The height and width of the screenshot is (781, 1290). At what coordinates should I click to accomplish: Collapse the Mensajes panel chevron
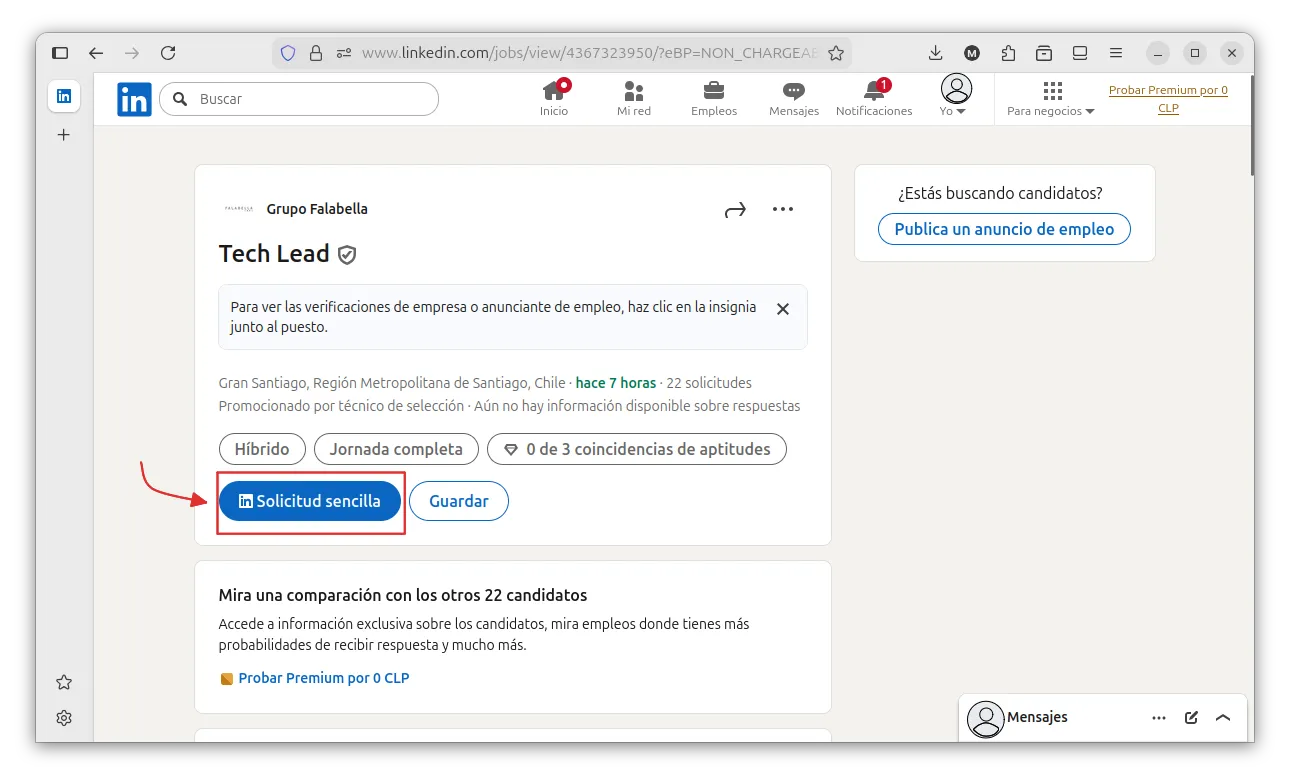[x=1222, y=717]
